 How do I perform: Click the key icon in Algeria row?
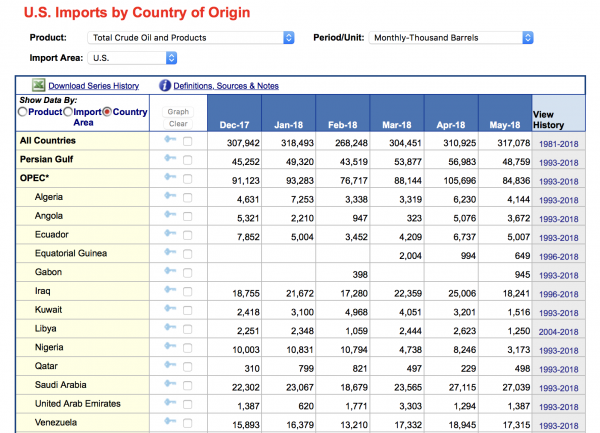(x=170, y=195)
